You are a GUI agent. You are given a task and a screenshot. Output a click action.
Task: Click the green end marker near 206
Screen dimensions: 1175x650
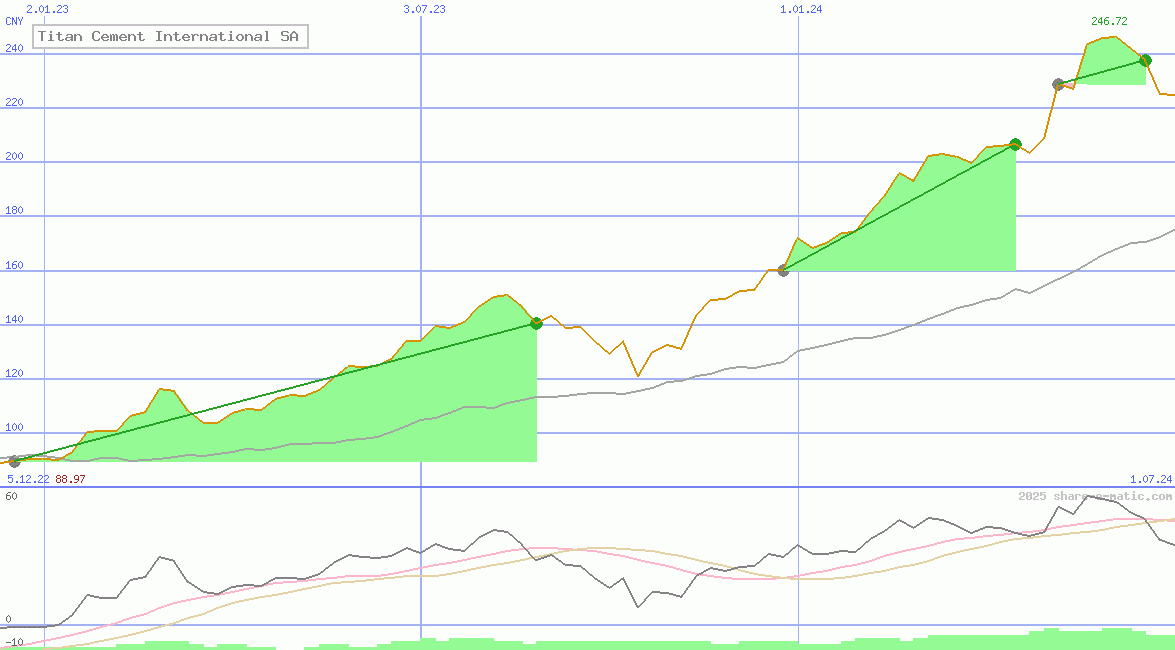1015,144
